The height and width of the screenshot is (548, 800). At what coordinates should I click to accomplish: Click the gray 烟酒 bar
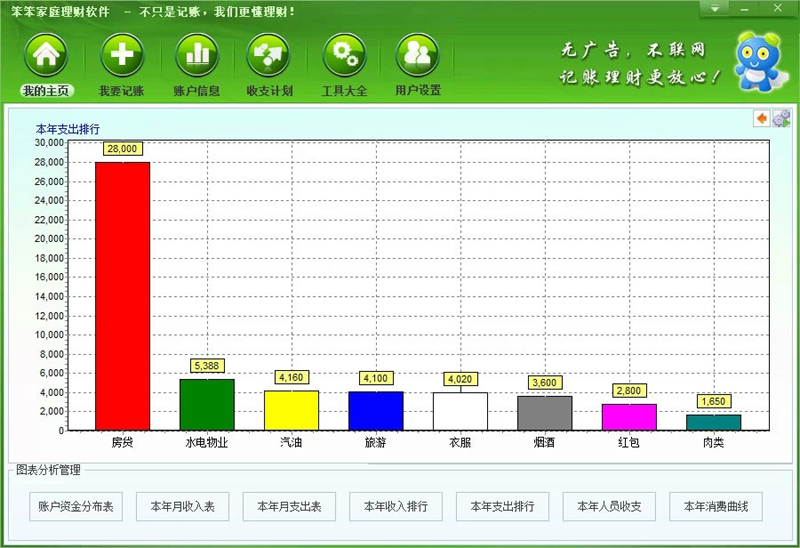[x=545, y=413]
